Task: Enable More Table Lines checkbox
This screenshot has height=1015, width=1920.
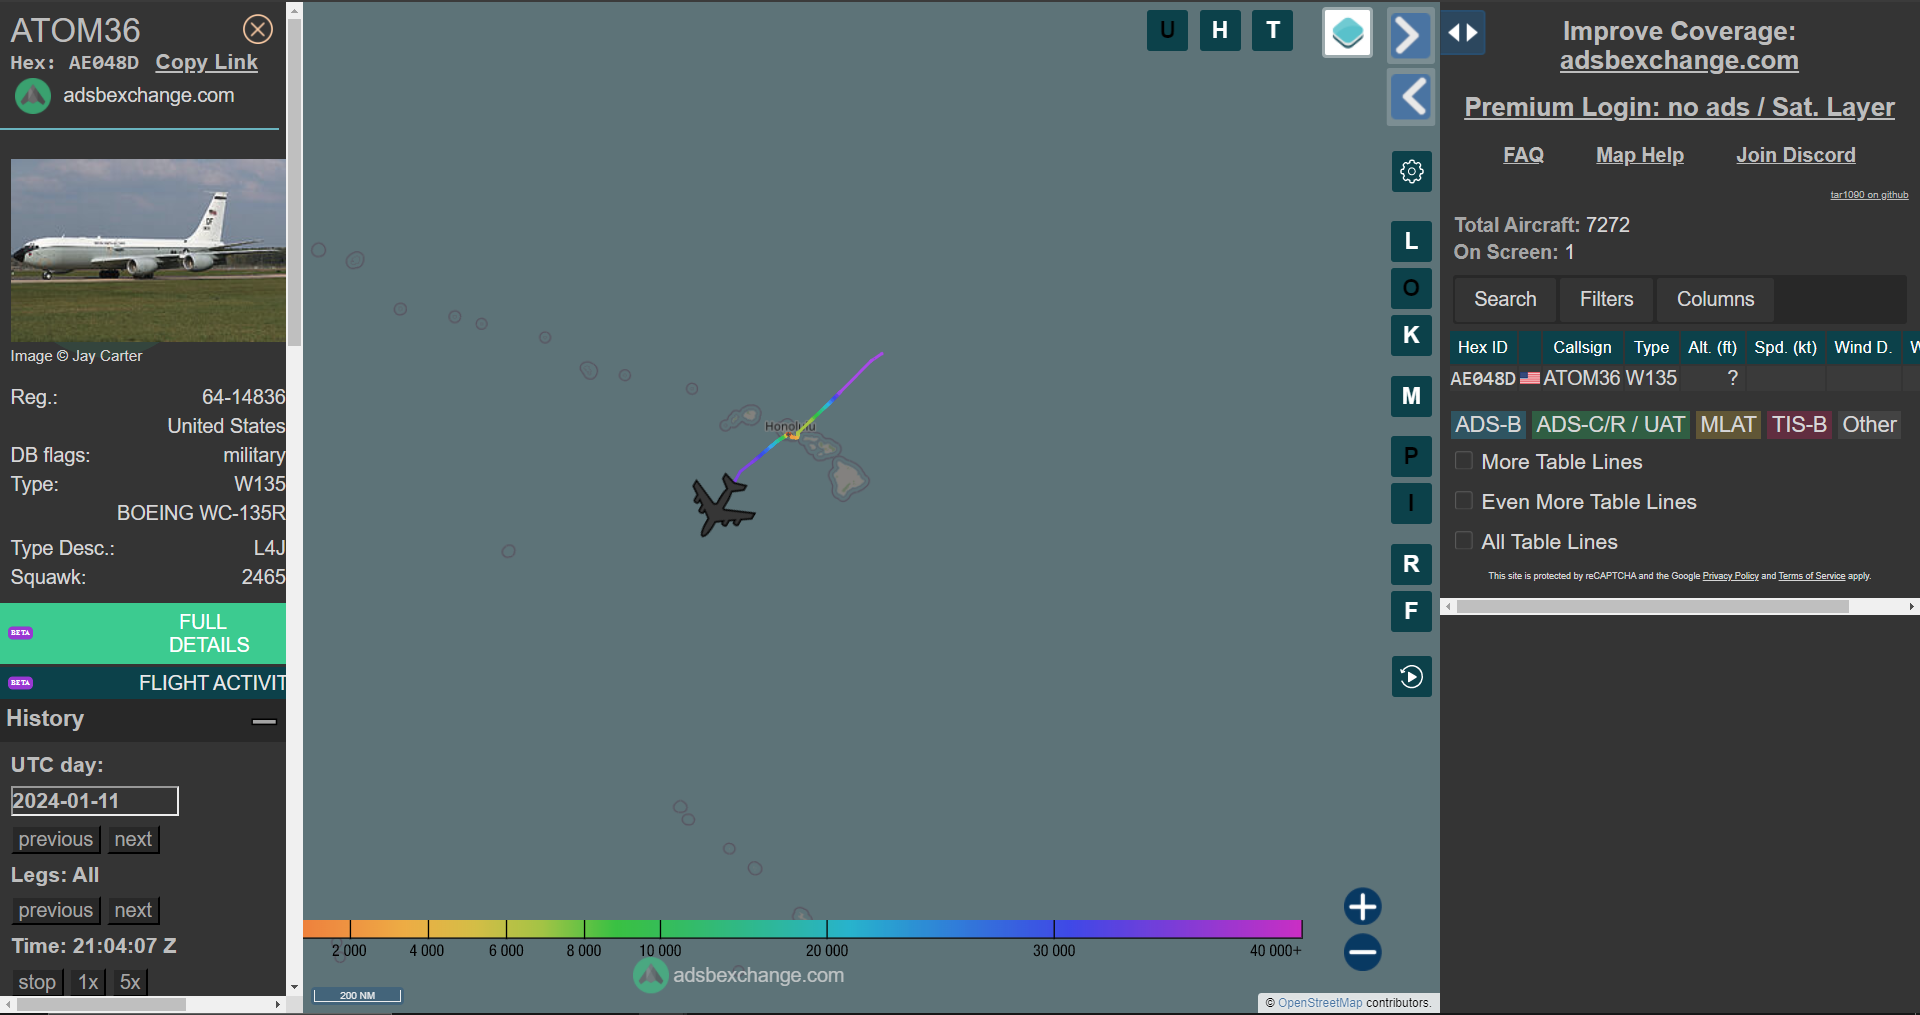Action: coord(1464,461)
